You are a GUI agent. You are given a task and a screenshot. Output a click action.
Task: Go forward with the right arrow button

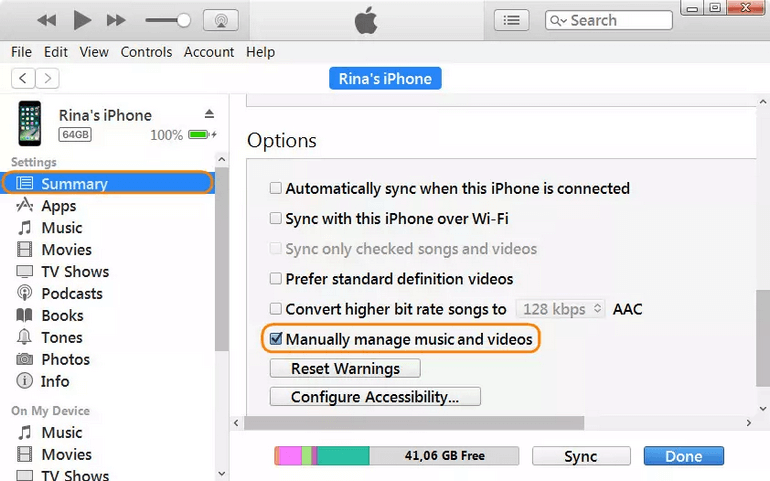[x=47, y=78]
